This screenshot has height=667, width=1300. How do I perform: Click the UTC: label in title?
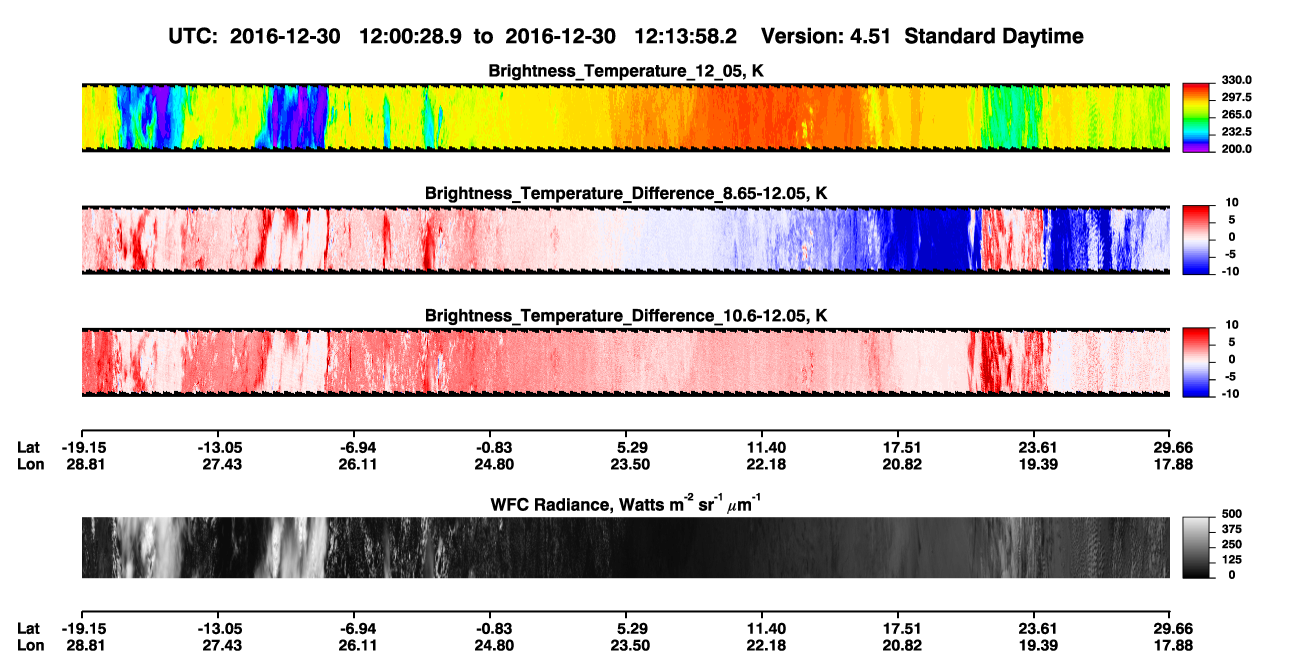(193, 36)
